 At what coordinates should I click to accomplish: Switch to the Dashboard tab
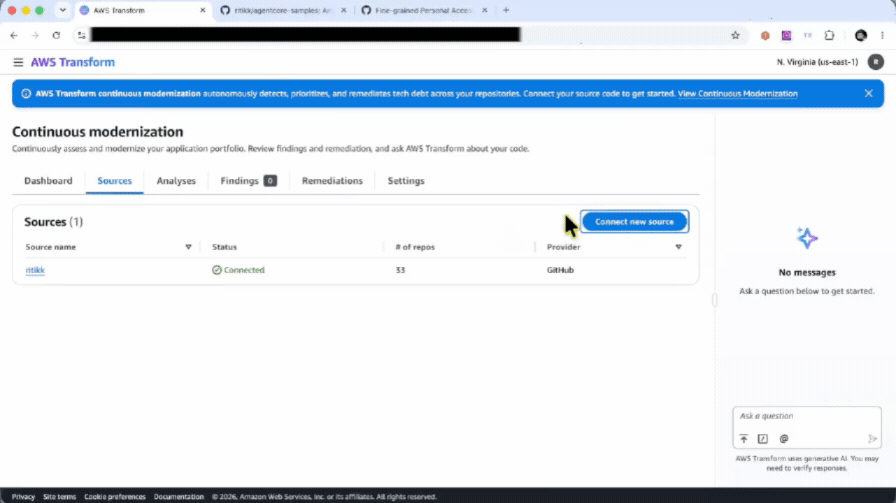coord(48,181)
